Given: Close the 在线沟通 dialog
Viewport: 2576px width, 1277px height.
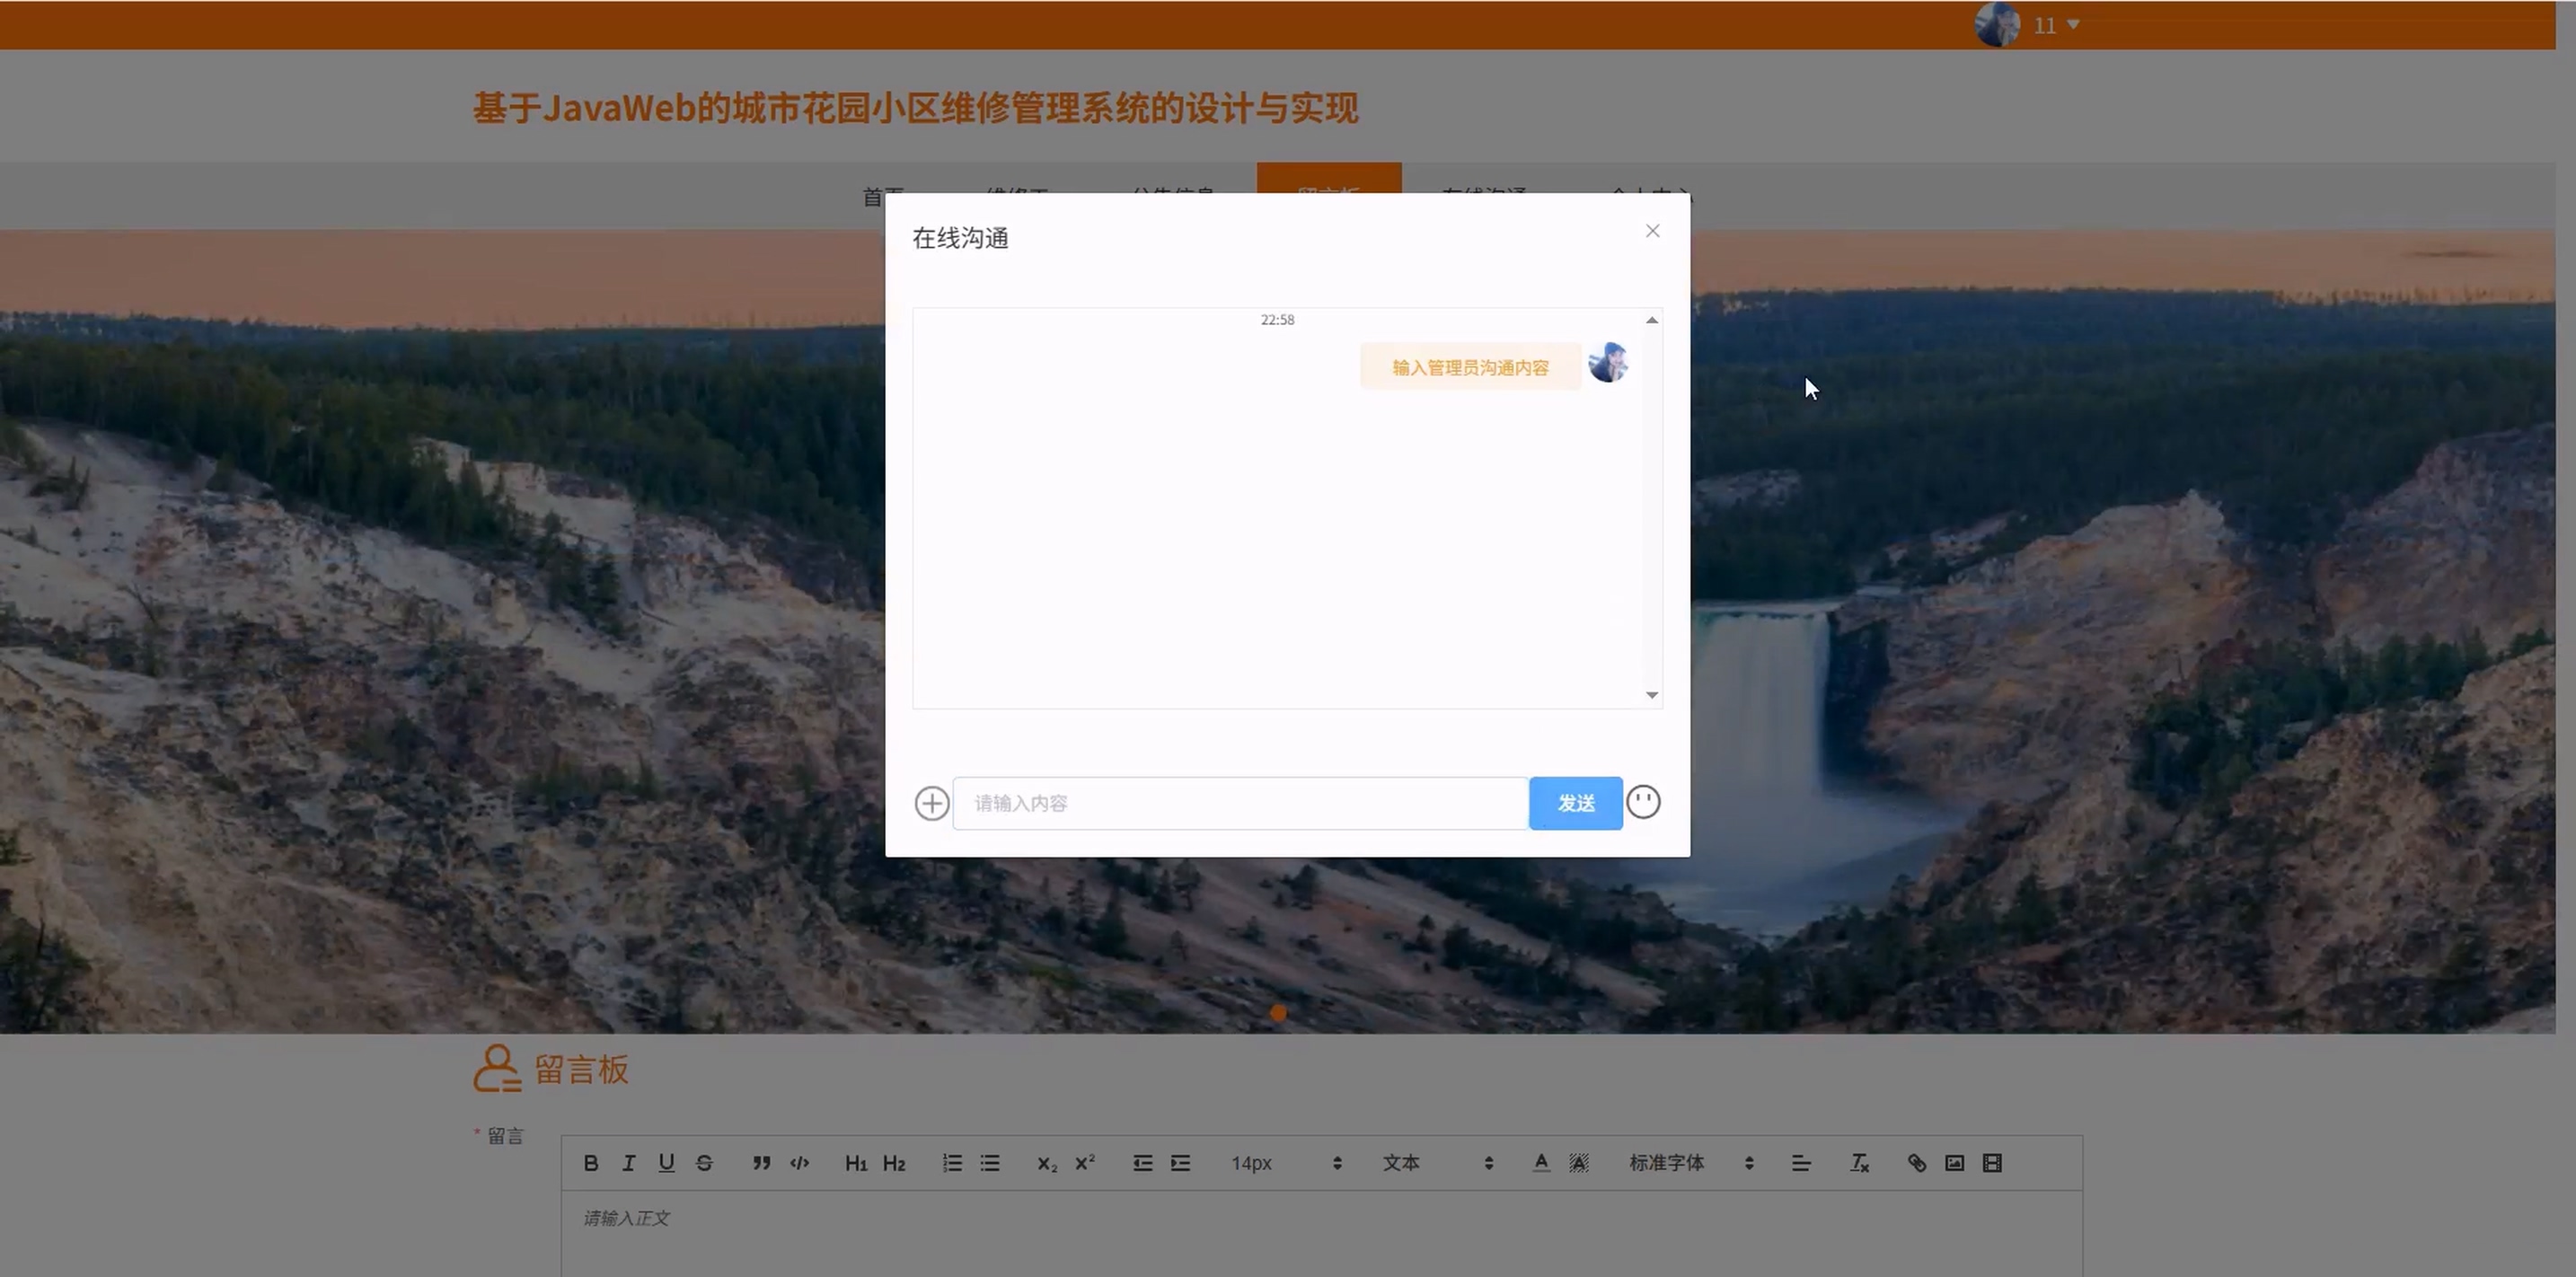Looking at the screenshot, I should [x=1652, y=231].
